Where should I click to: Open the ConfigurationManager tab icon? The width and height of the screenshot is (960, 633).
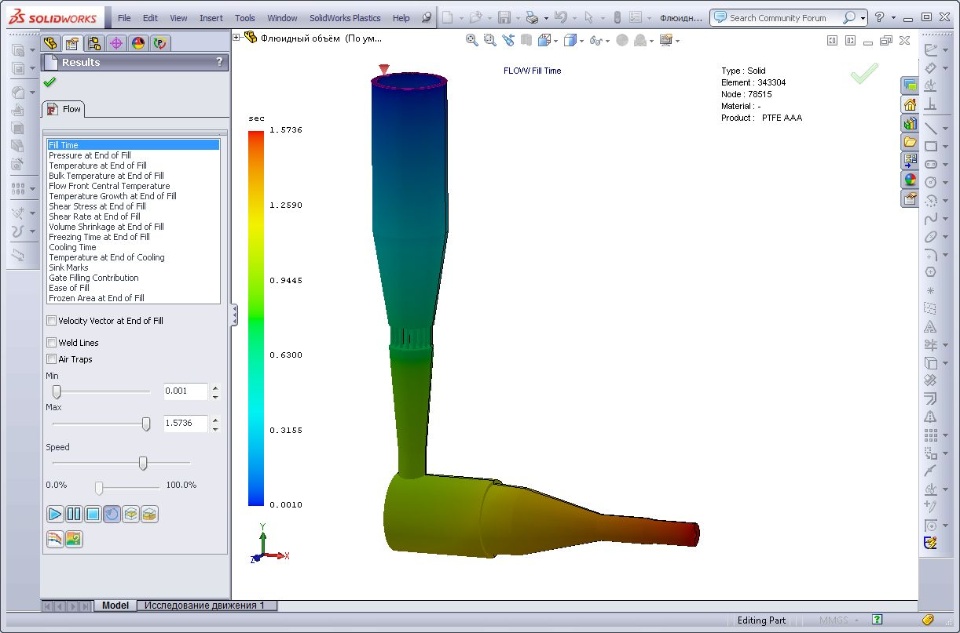94,43
